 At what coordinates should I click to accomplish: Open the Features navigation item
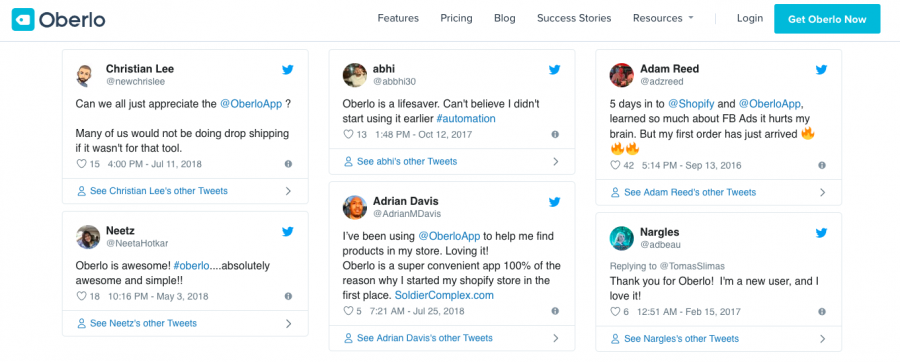click(398, 18)
